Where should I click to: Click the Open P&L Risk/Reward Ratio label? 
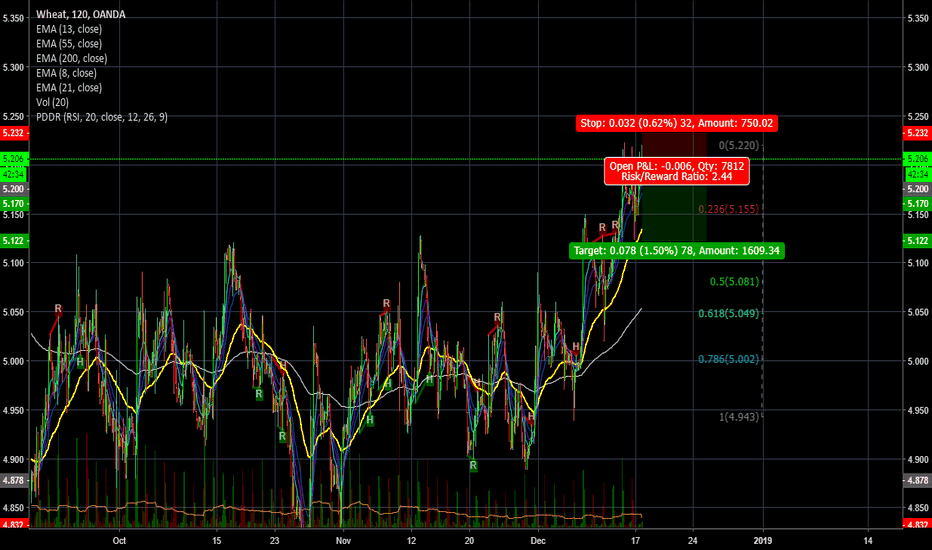tap(676, 171)
